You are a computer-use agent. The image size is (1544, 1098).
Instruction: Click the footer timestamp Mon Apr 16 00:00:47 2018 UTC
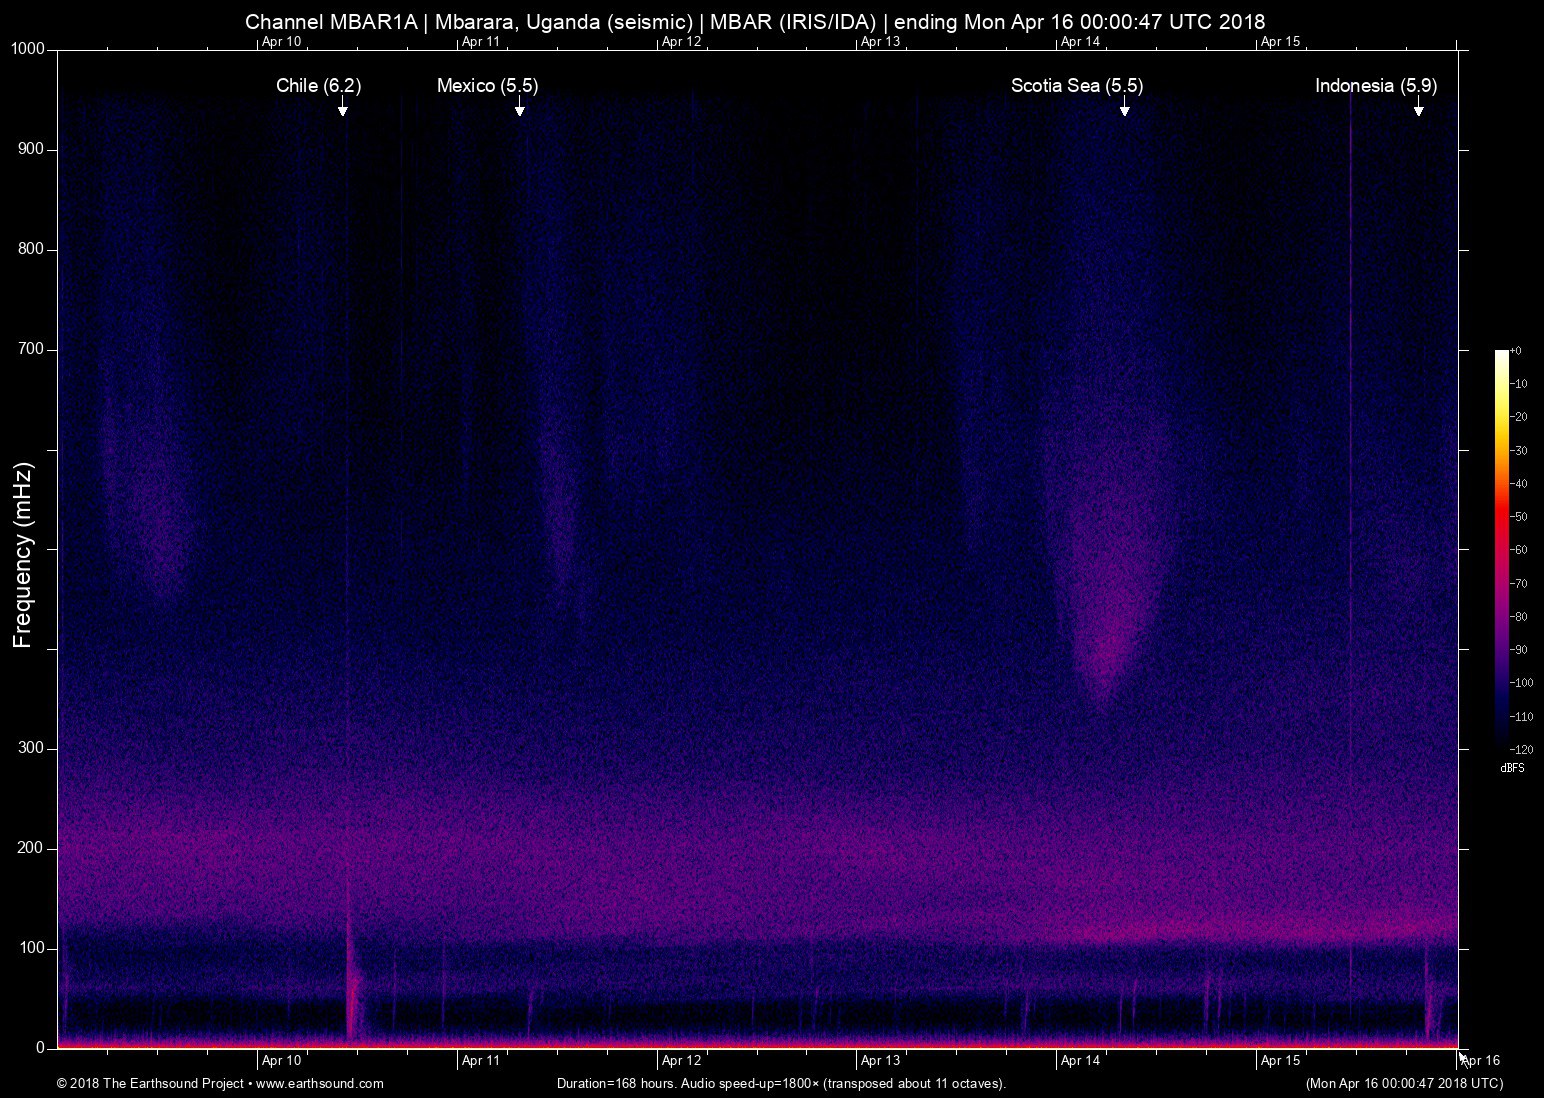pos(1403,1083)
